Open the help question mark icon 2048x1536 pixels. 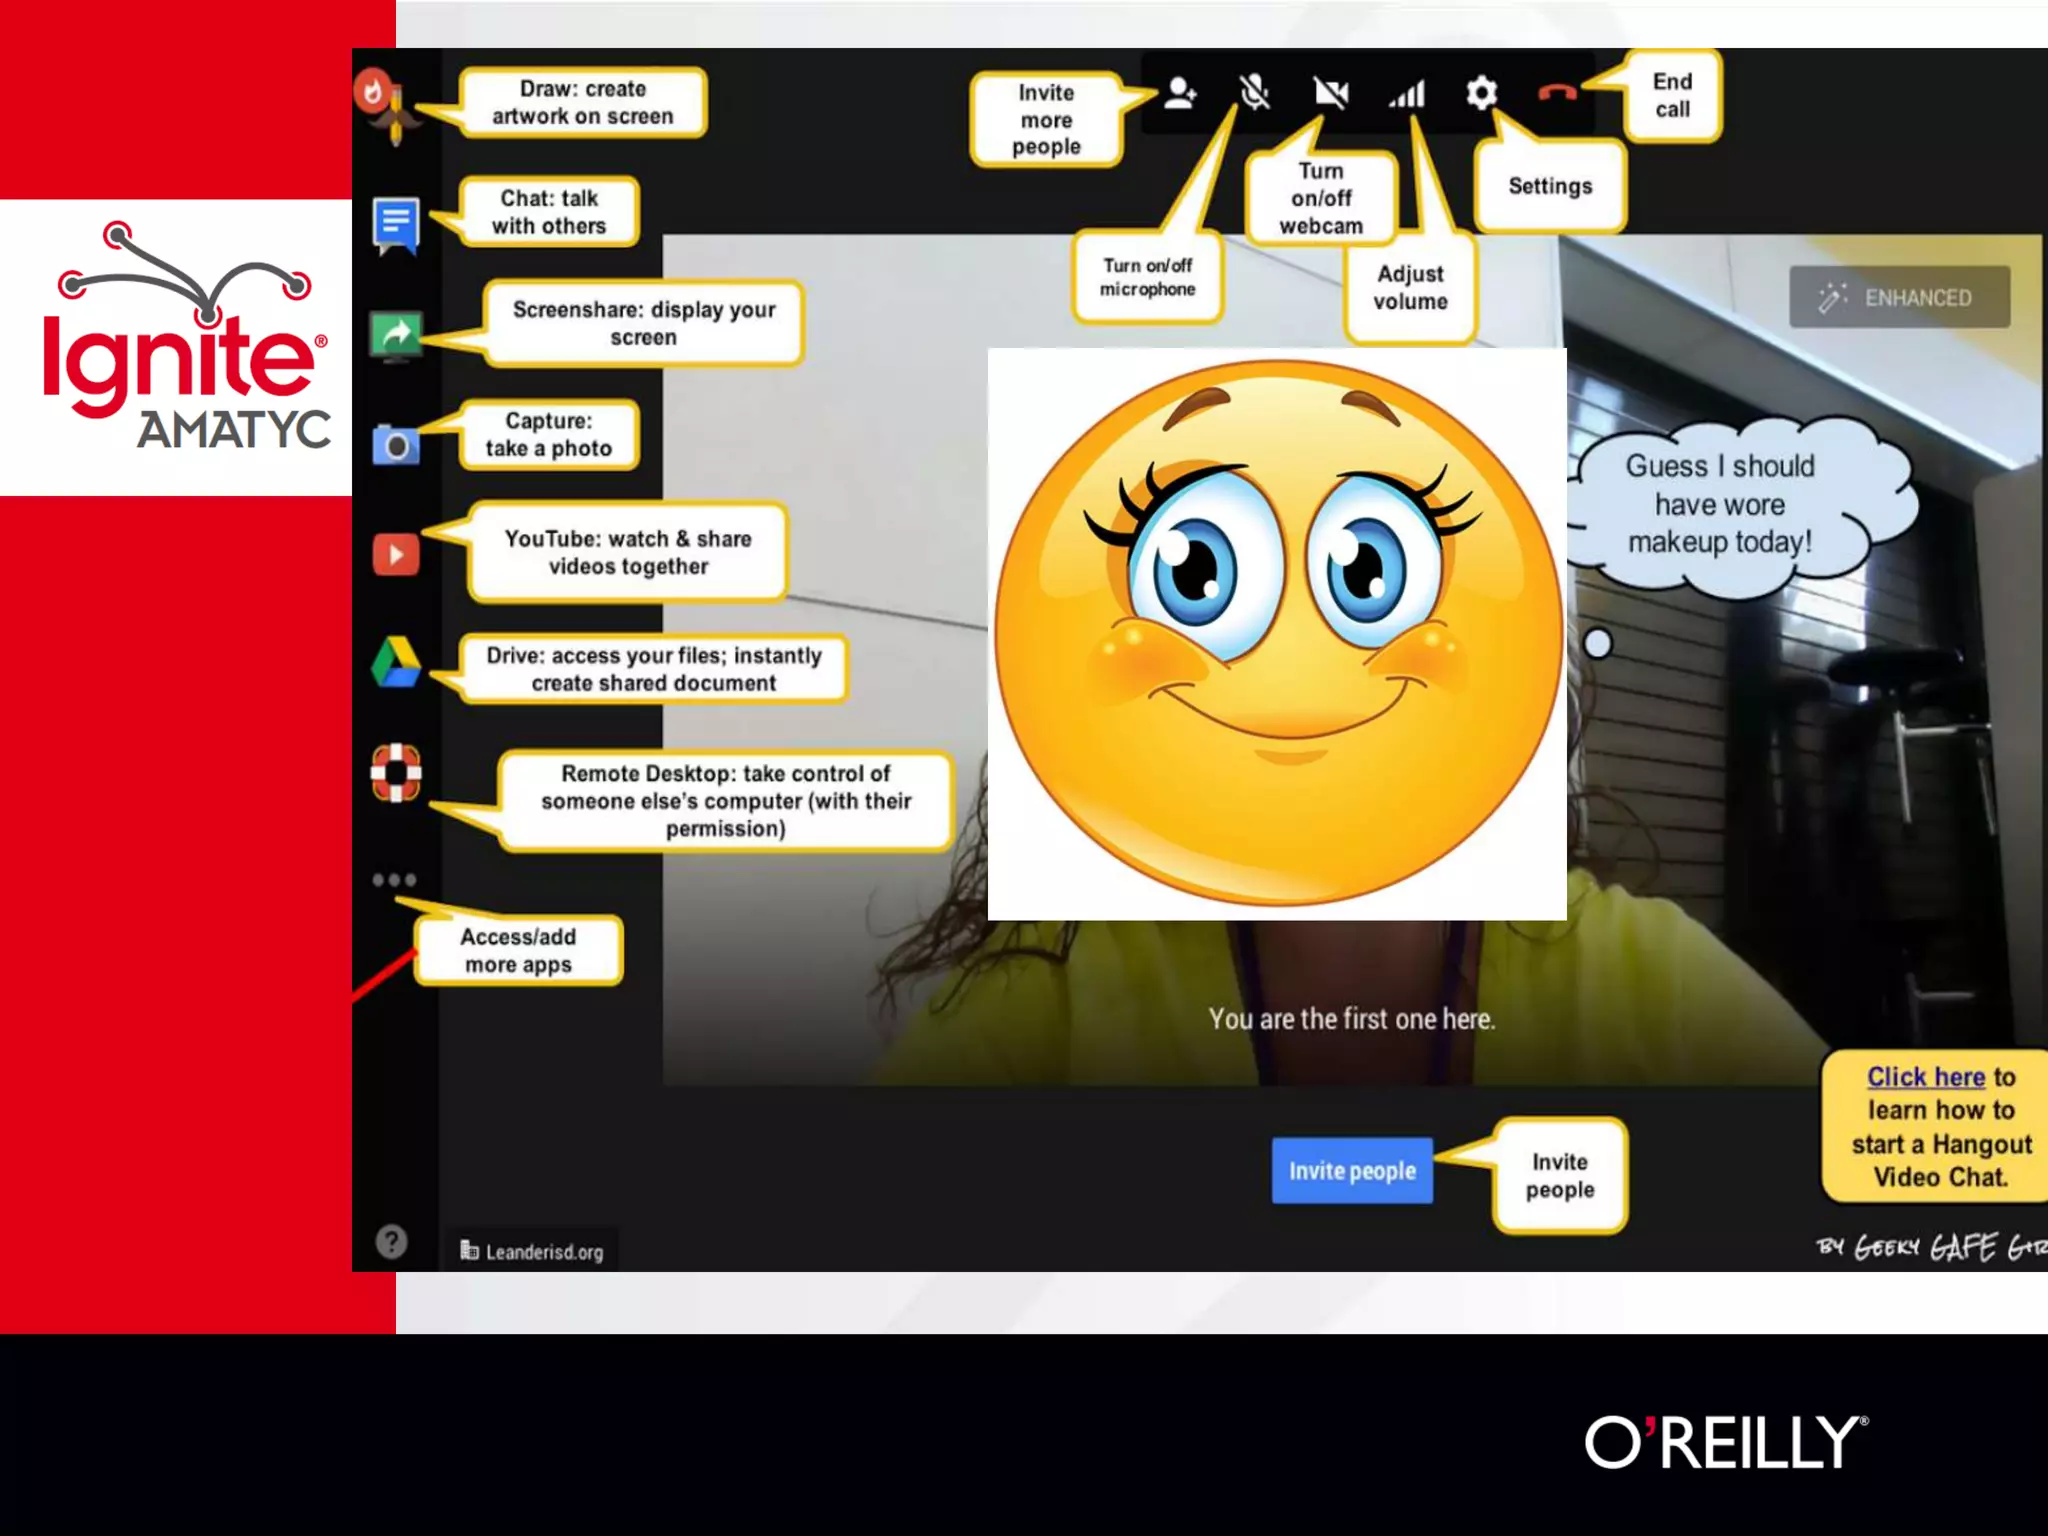(x=391, y=1241)
